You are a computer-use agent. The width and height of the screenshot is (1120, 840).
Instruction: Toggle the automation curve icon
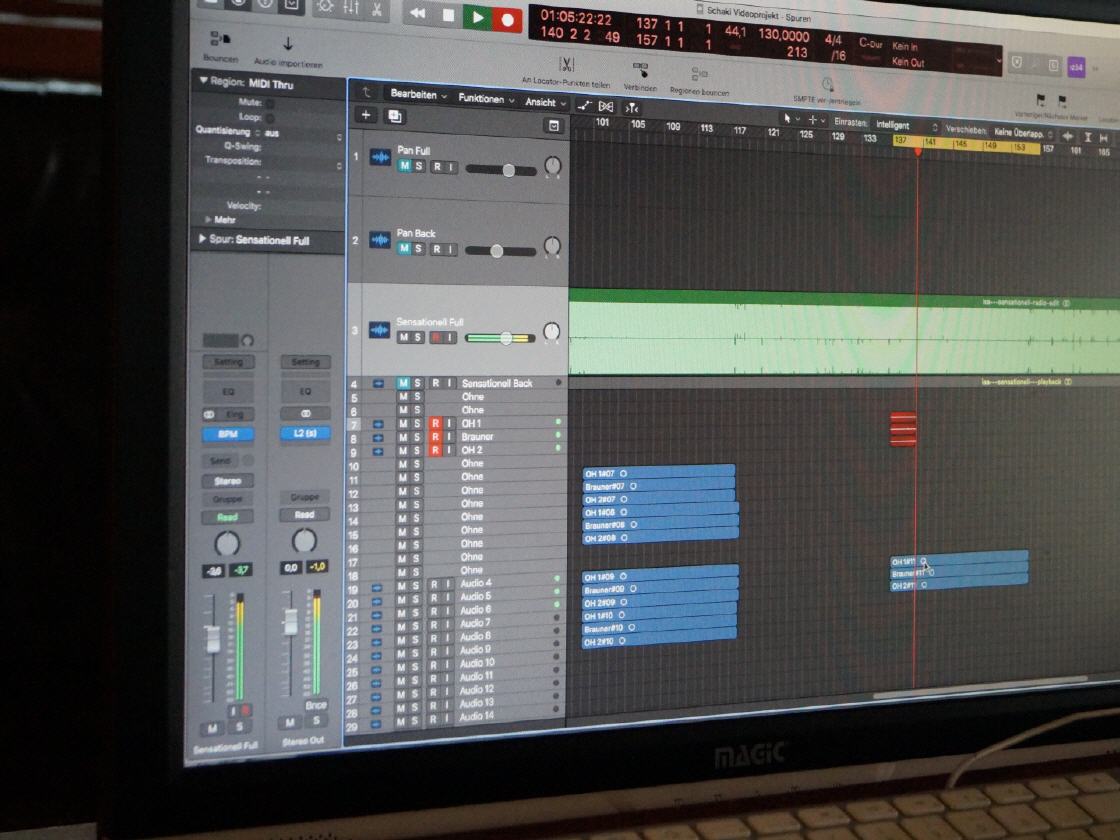tap(584, 106)
